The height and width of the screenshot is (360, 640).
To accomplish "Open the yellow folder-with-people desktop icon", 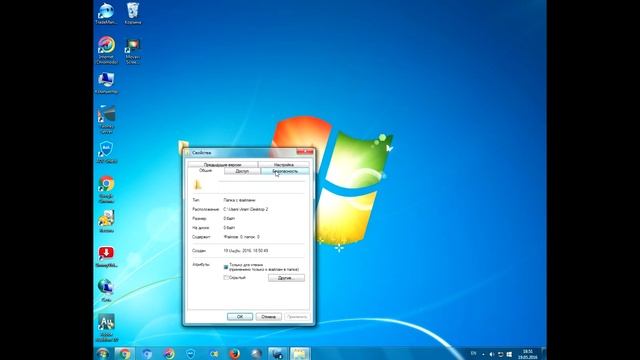I will pyautogui.click(x=106, y=221).
